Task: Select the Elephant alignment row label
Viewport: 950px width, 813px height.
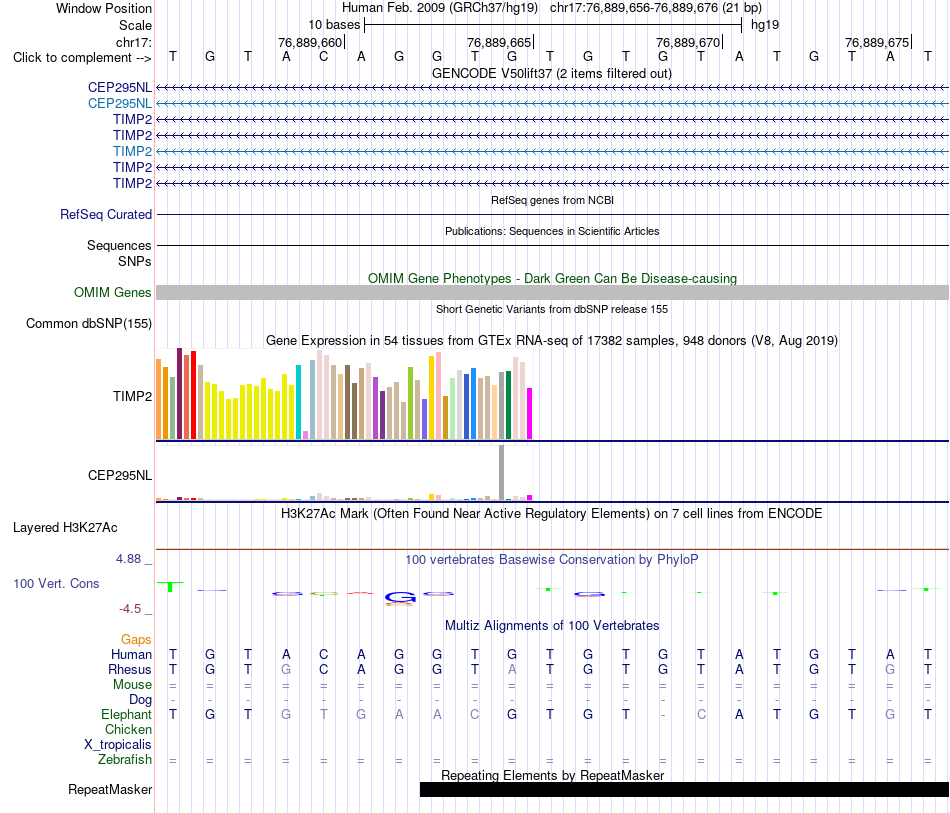Action: coord(126,715)
